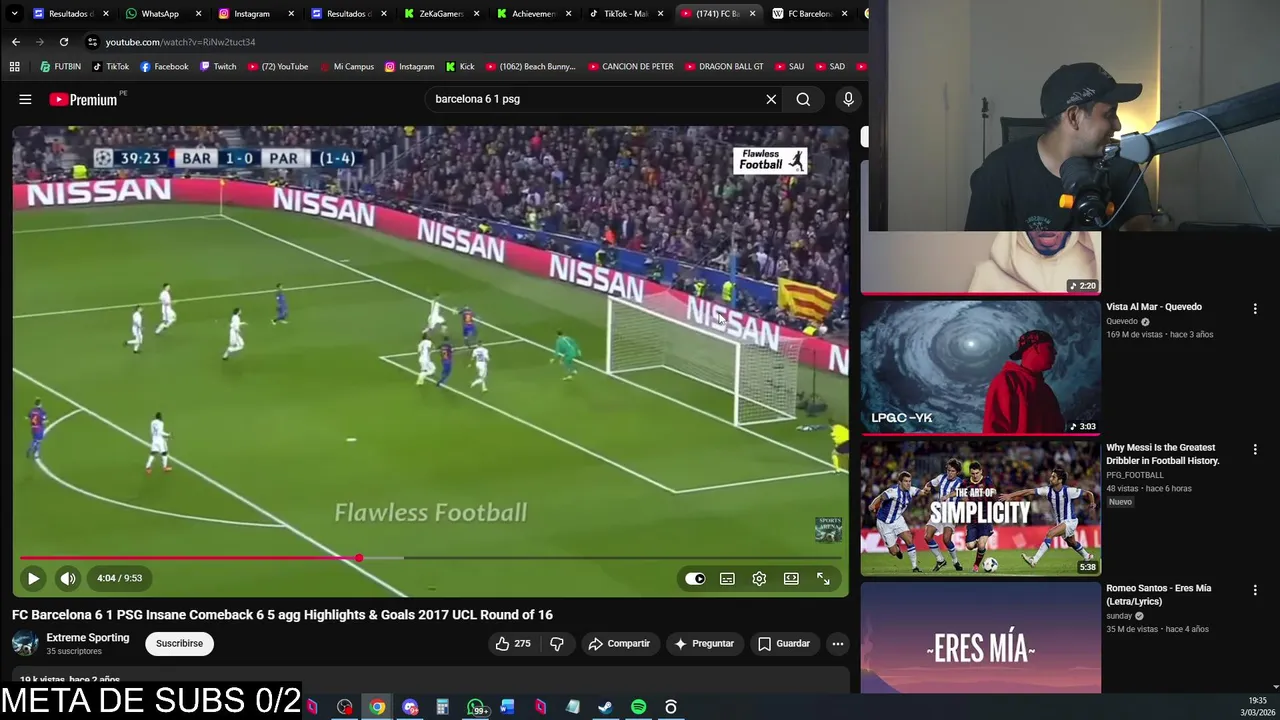Screen dimensions: 1280x720
Task: Open options for Why Messi video
Action: click(1255, 450)
